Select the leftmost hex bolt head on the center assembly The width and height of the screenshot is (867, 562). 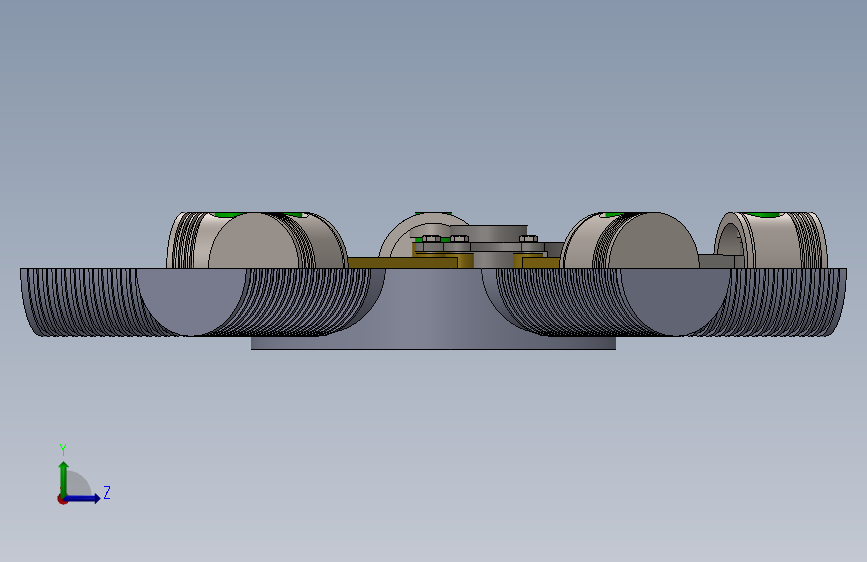(431, 239)
